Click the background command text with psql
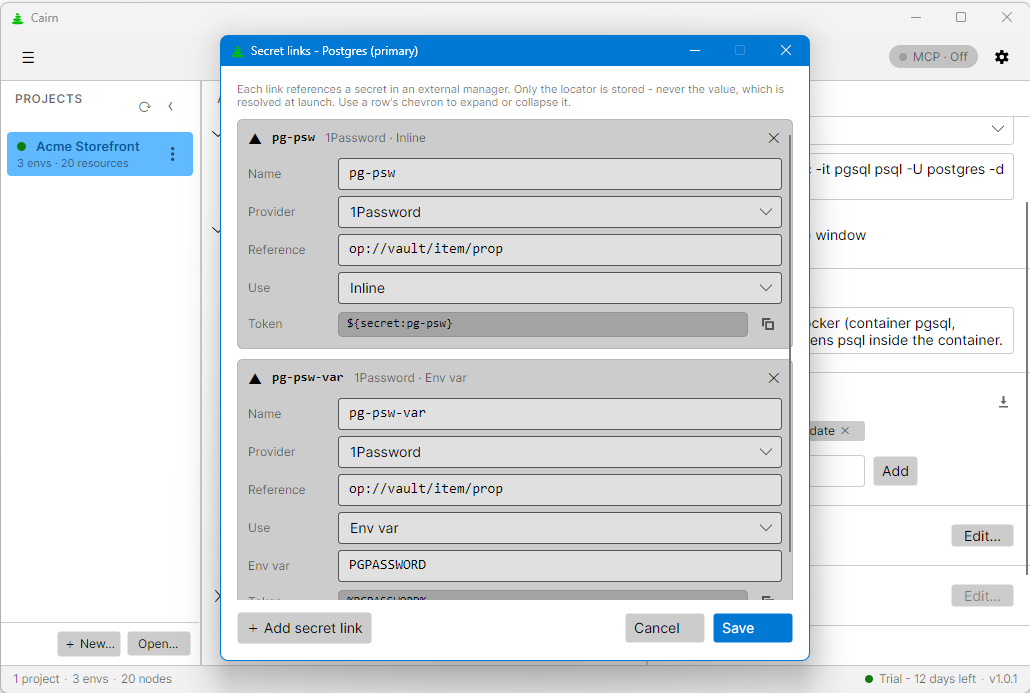This screenshot has width=1030, height=693. 910,169
